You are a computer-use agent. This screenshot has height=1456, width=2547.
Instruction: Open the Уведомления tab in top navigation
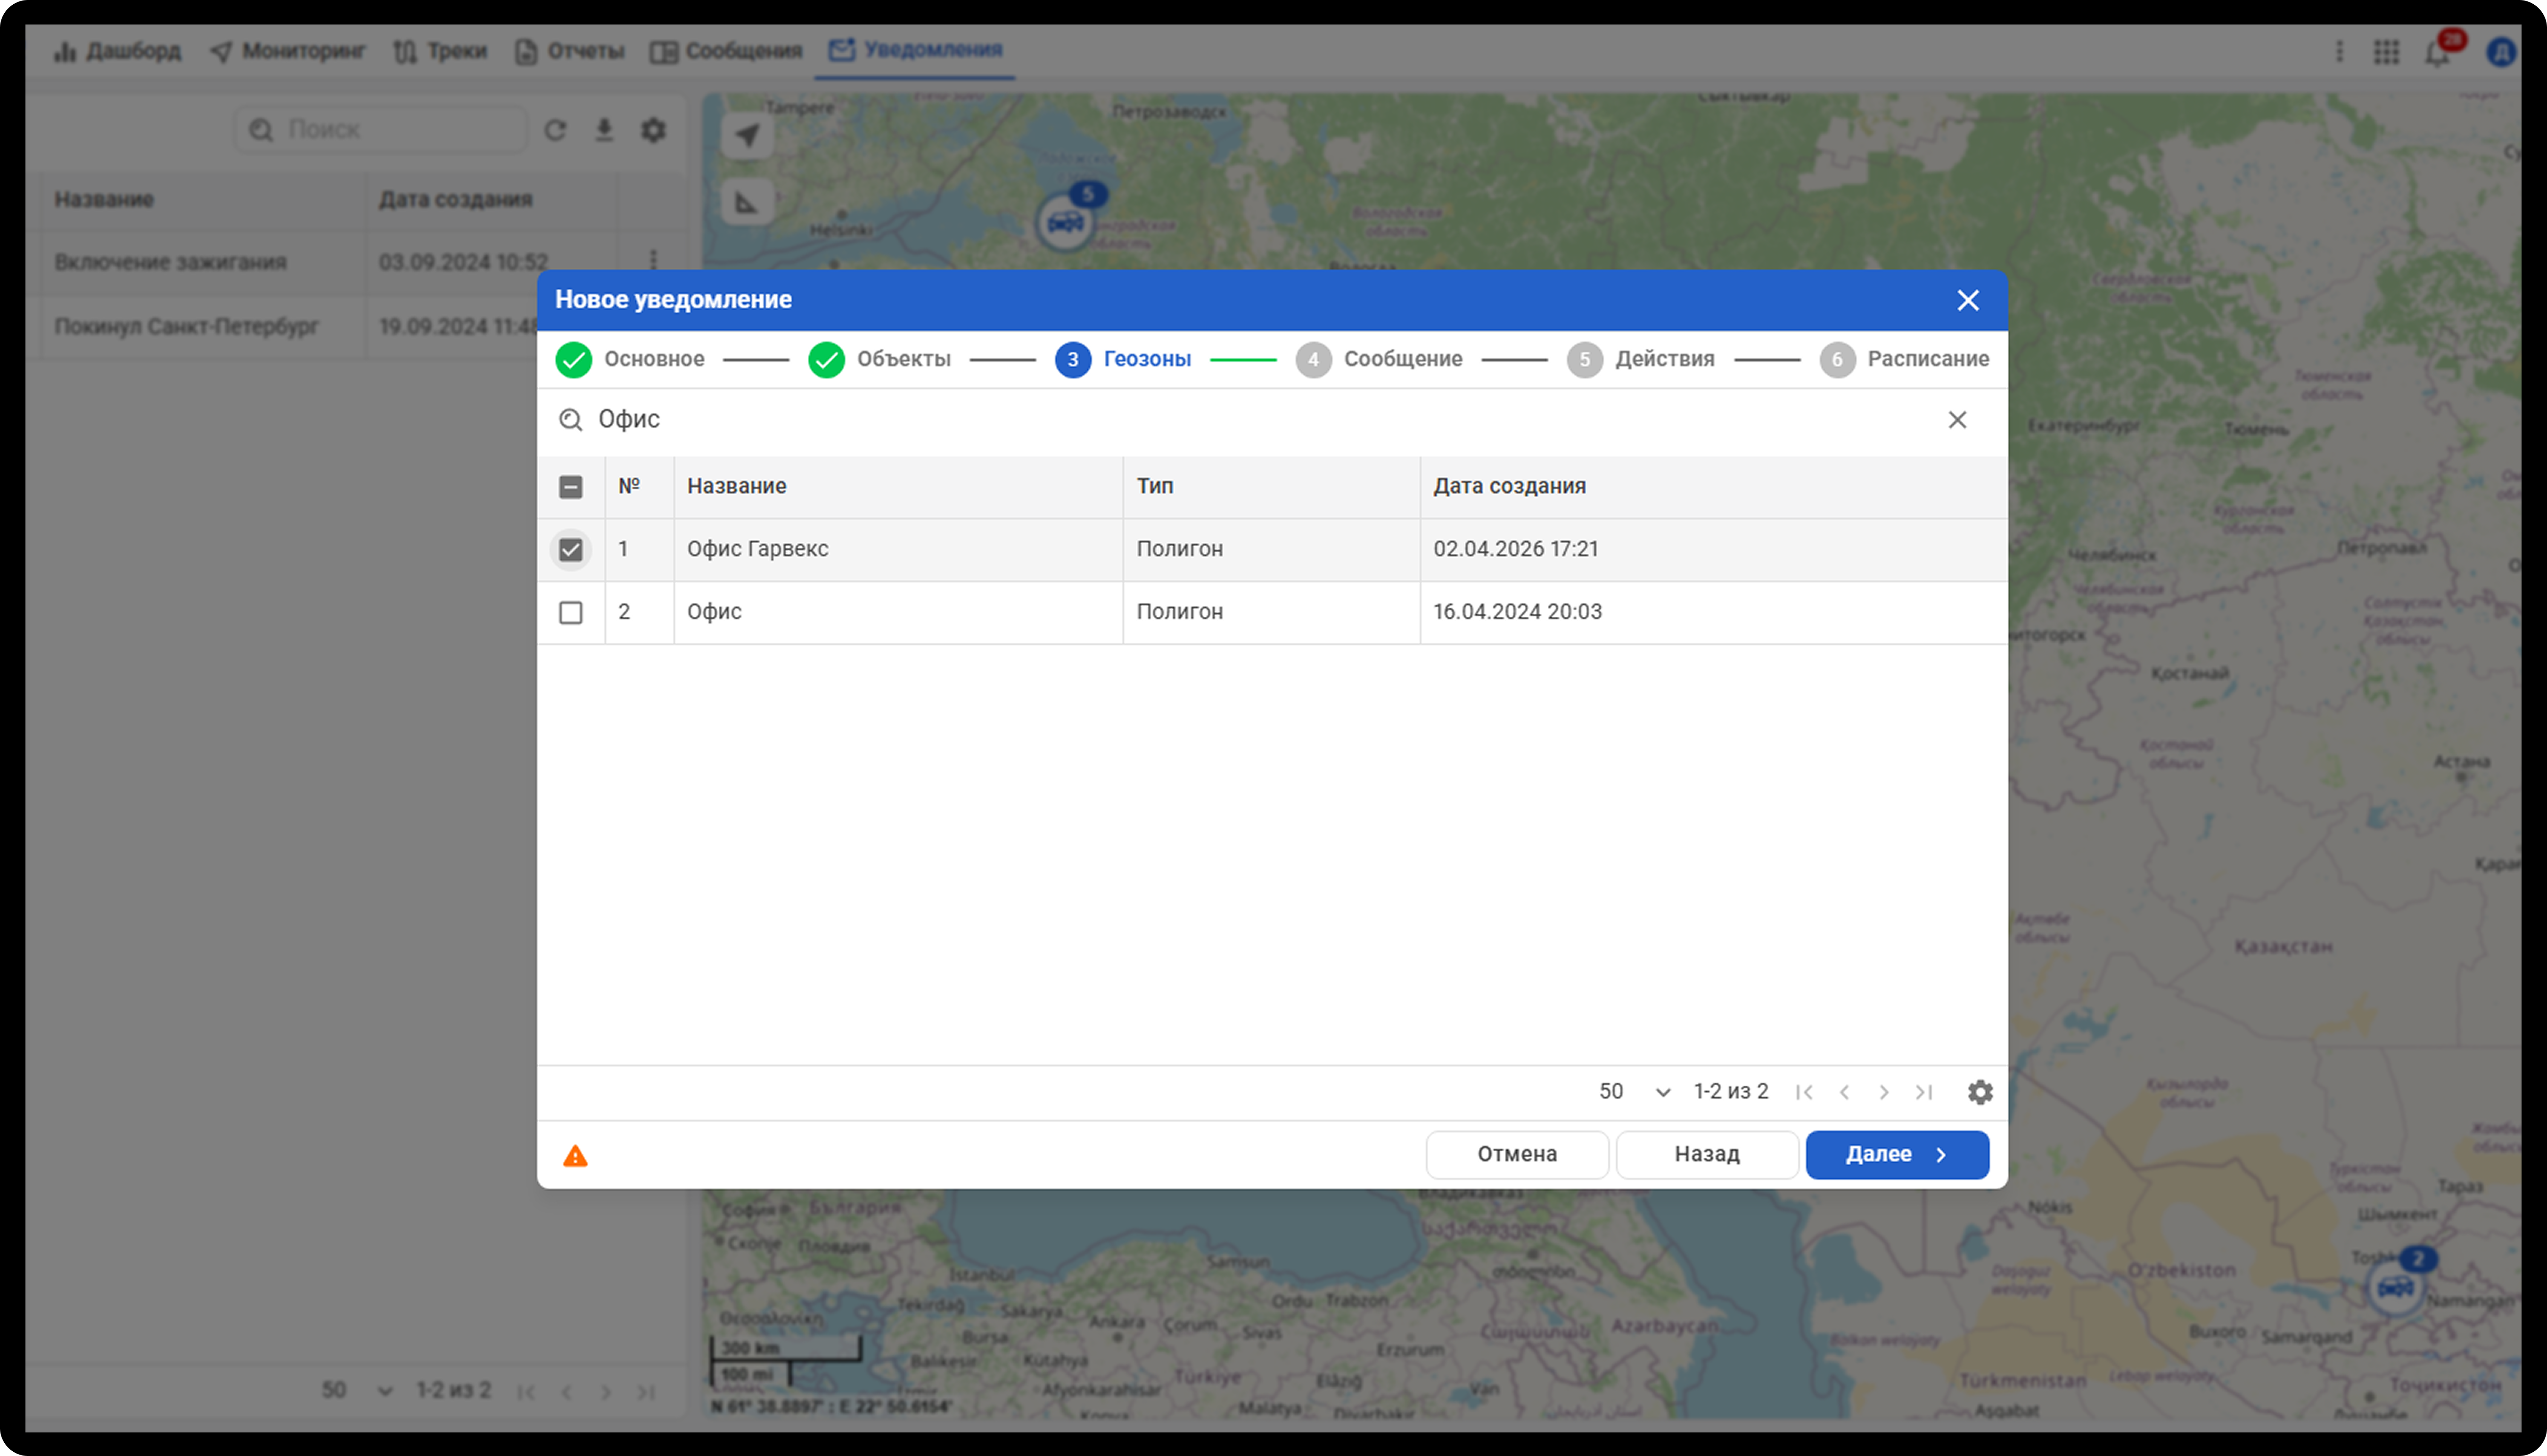[915, 50]
